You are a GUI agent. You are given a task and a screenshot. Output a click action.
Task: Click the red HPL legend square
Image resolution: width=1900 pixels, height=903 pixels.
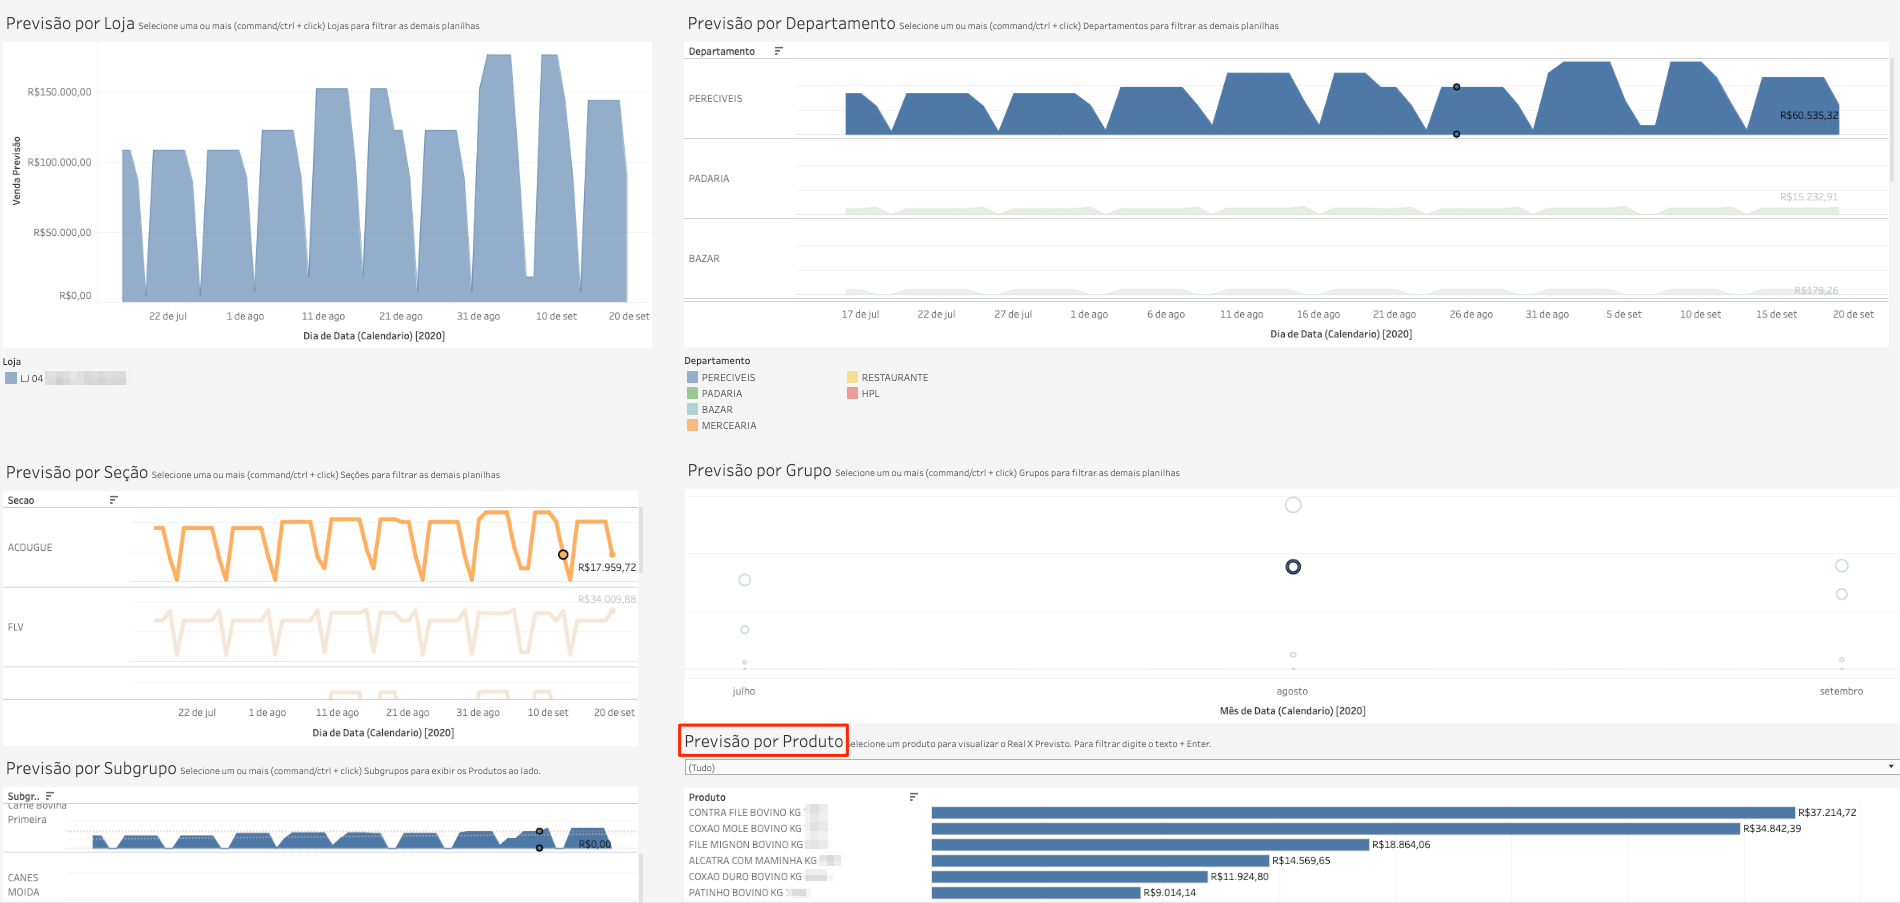tap(852, 393)
